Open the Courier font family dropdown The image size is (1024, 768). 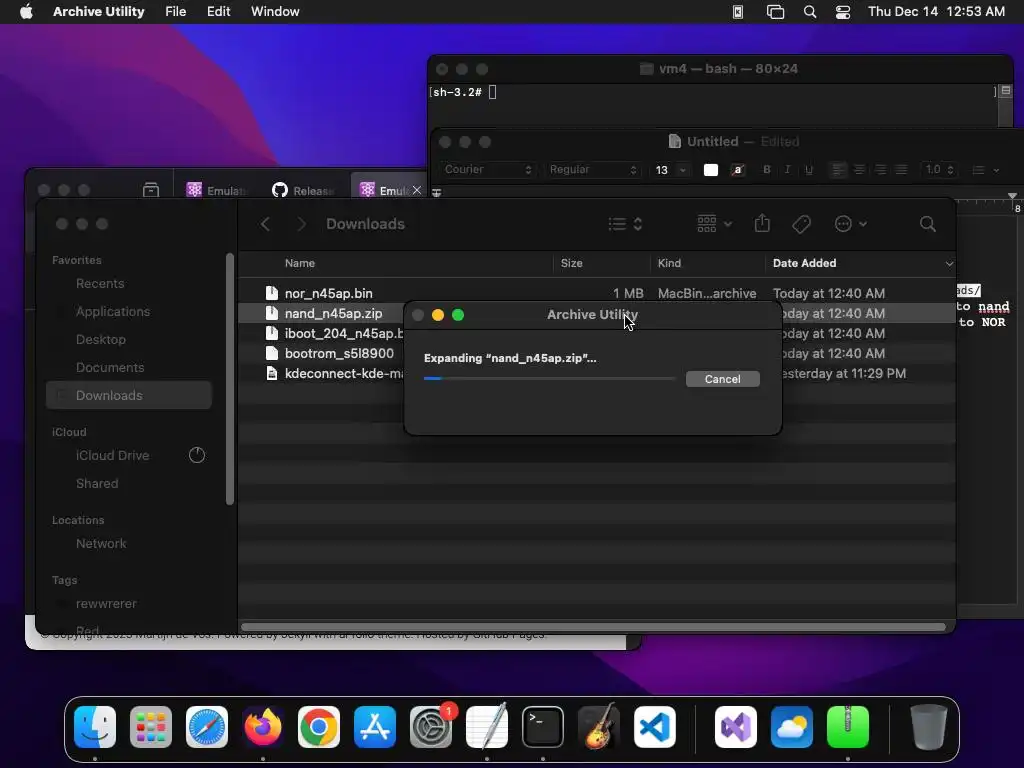(x=487, y=170)
